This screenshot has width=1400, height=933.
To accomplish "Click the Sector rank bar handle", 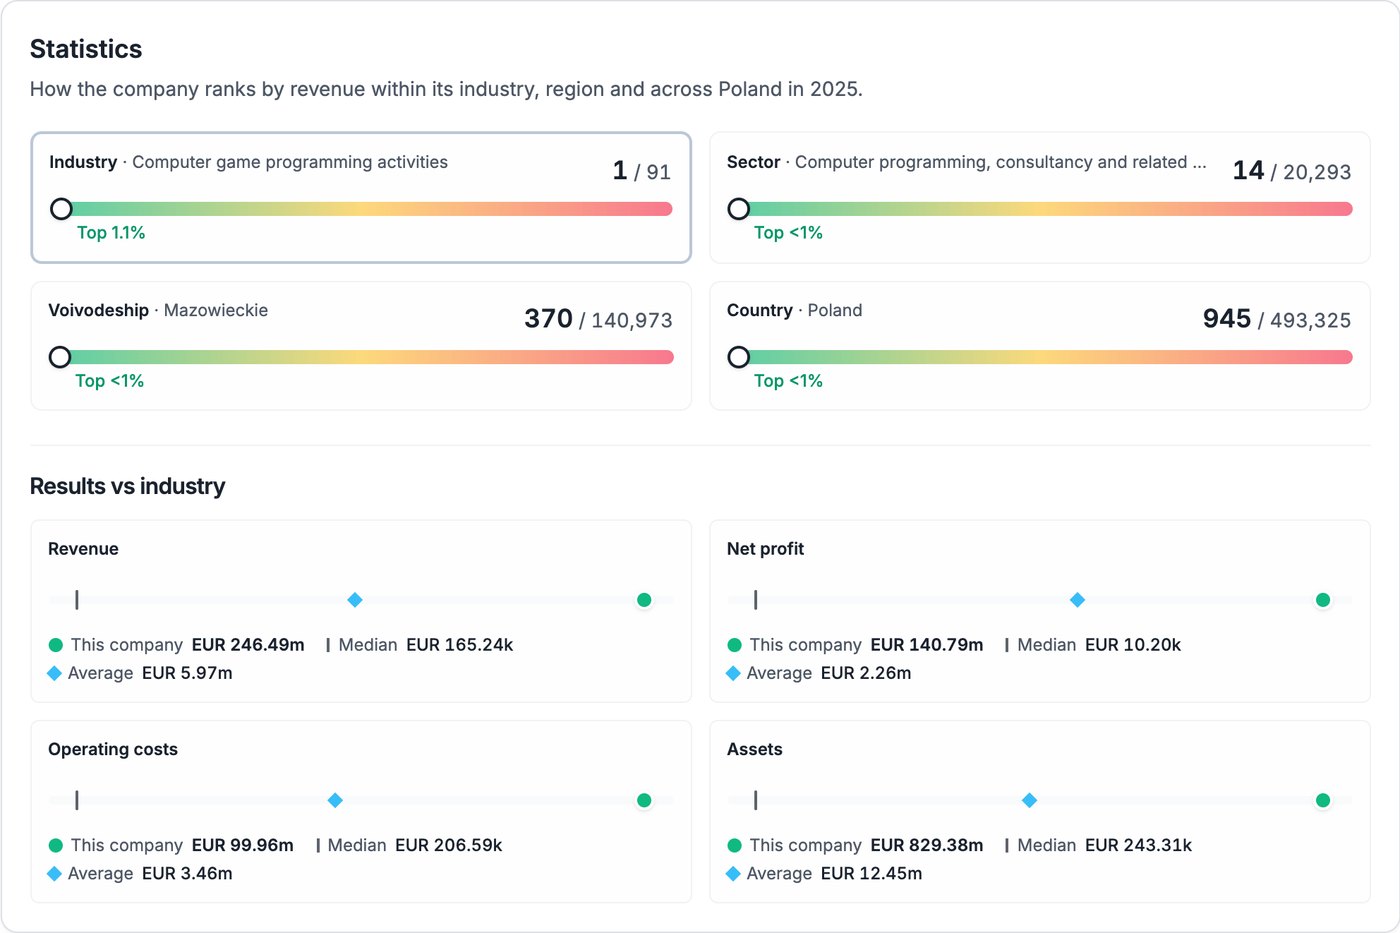I will pos(739,209).
